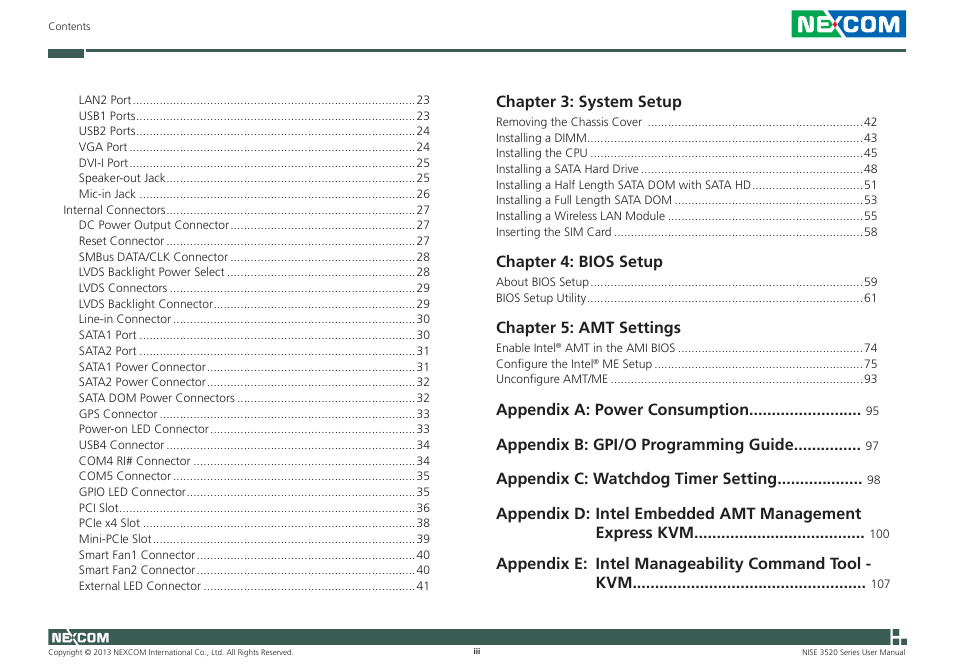Open the USB2 Ports entry
Image resolution: width=954 pixels, height=672 pixels.
pos(254,131)
